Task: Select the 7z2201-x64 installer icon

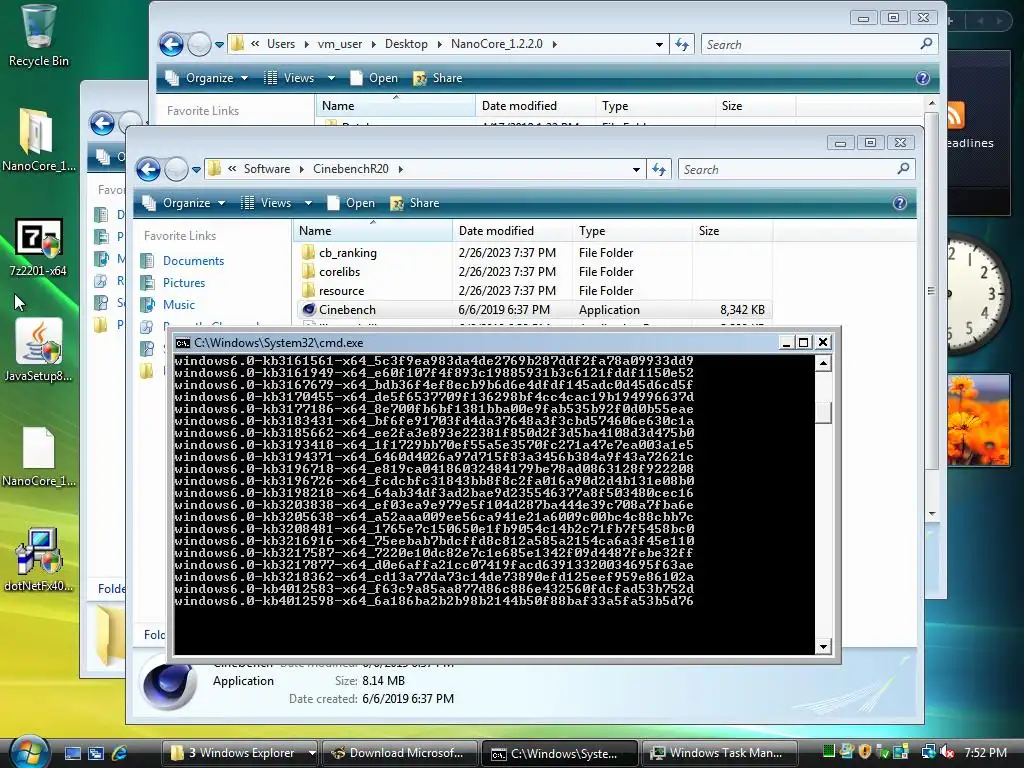Action: coord(38,247)
